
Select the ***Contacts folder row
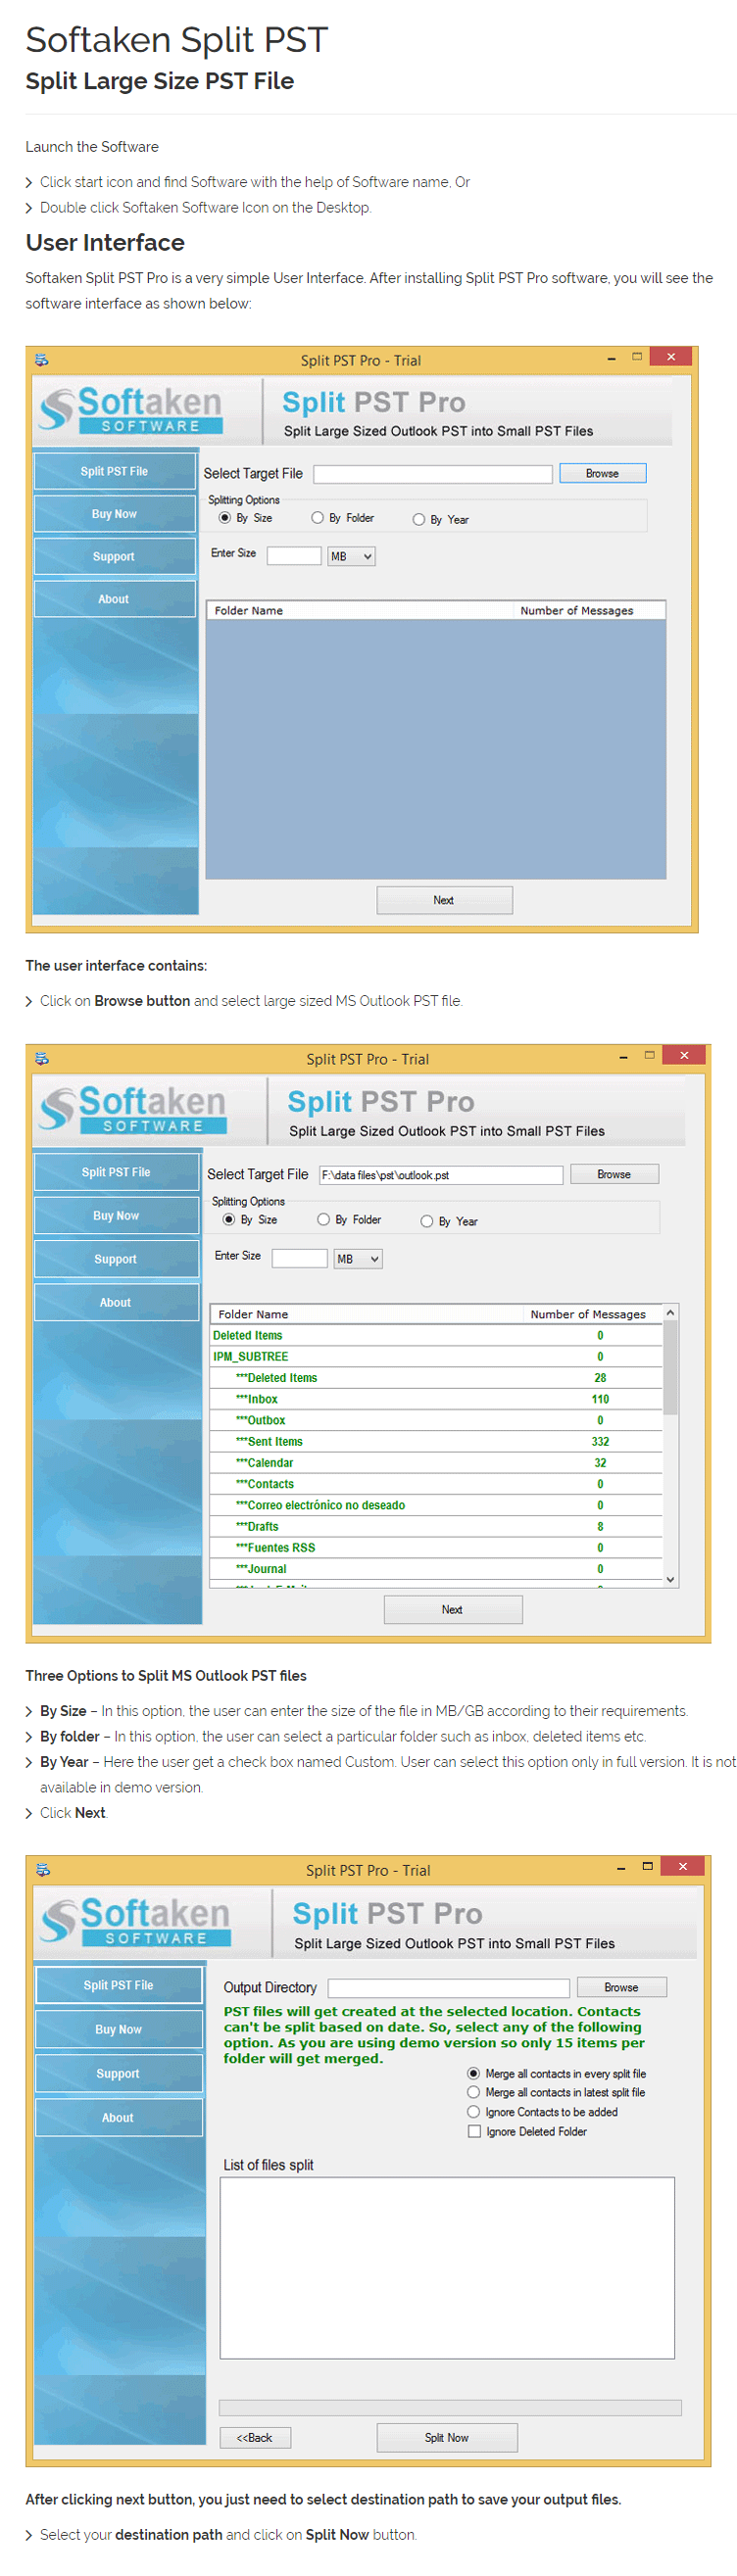[436, 1485]
